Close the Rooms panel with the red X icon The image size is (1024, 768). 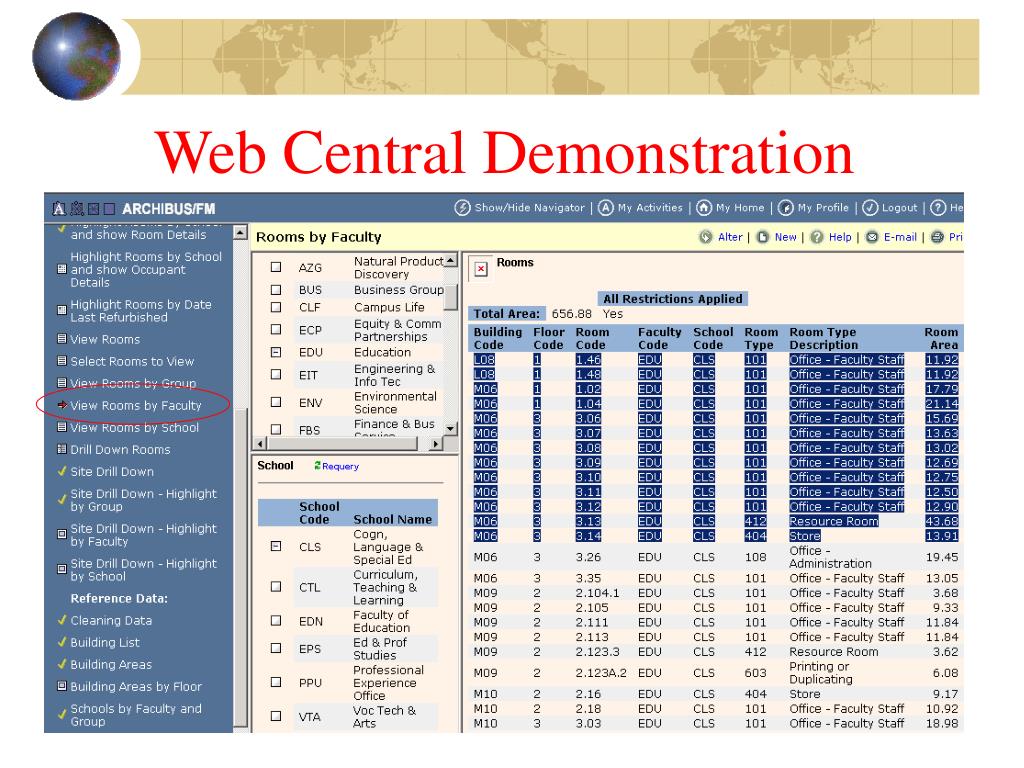tap(481, 268)
